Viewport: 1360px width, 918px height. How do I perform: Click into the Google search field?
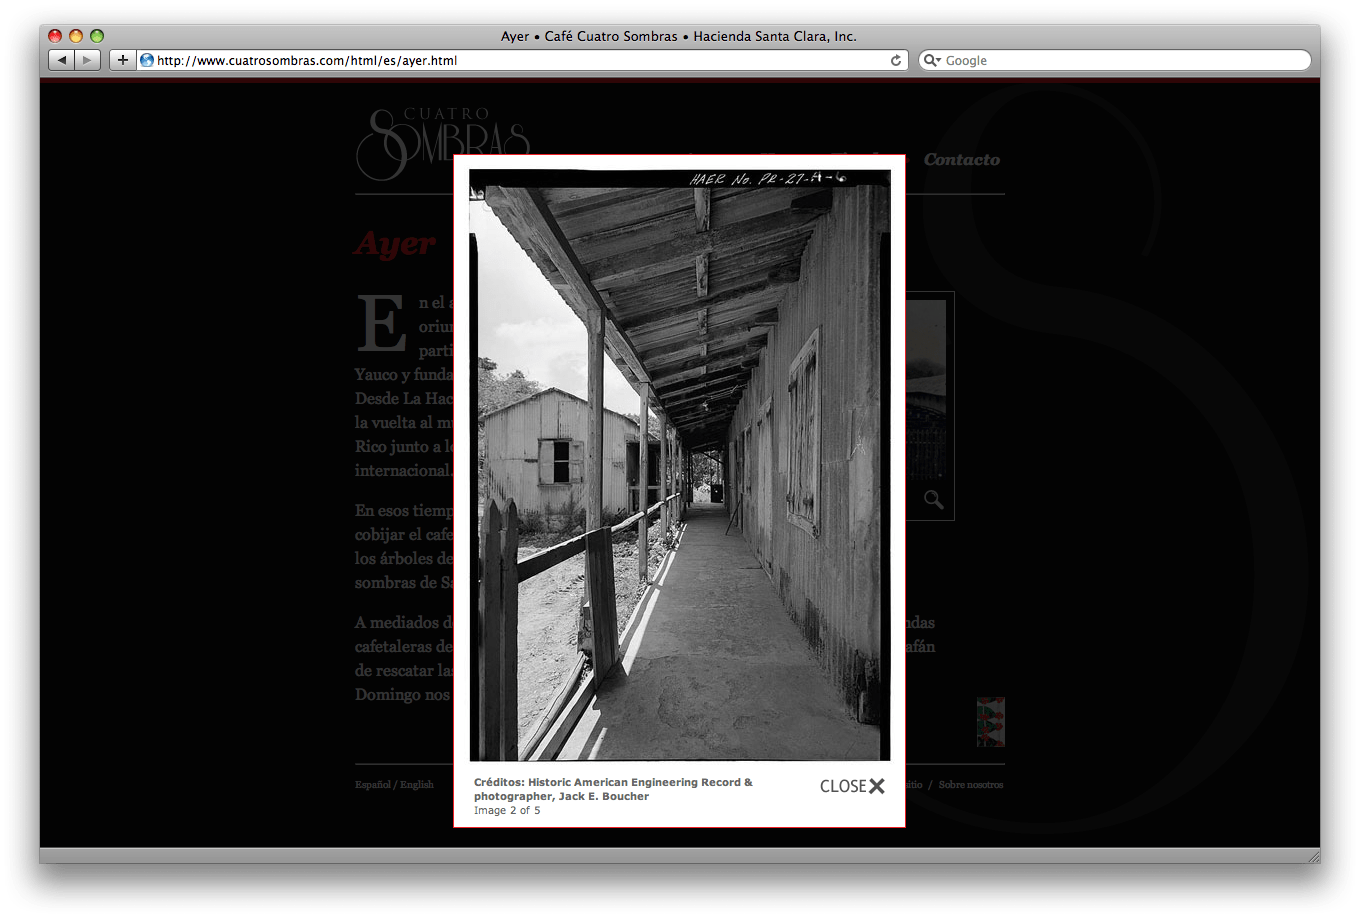point(1120,61)
